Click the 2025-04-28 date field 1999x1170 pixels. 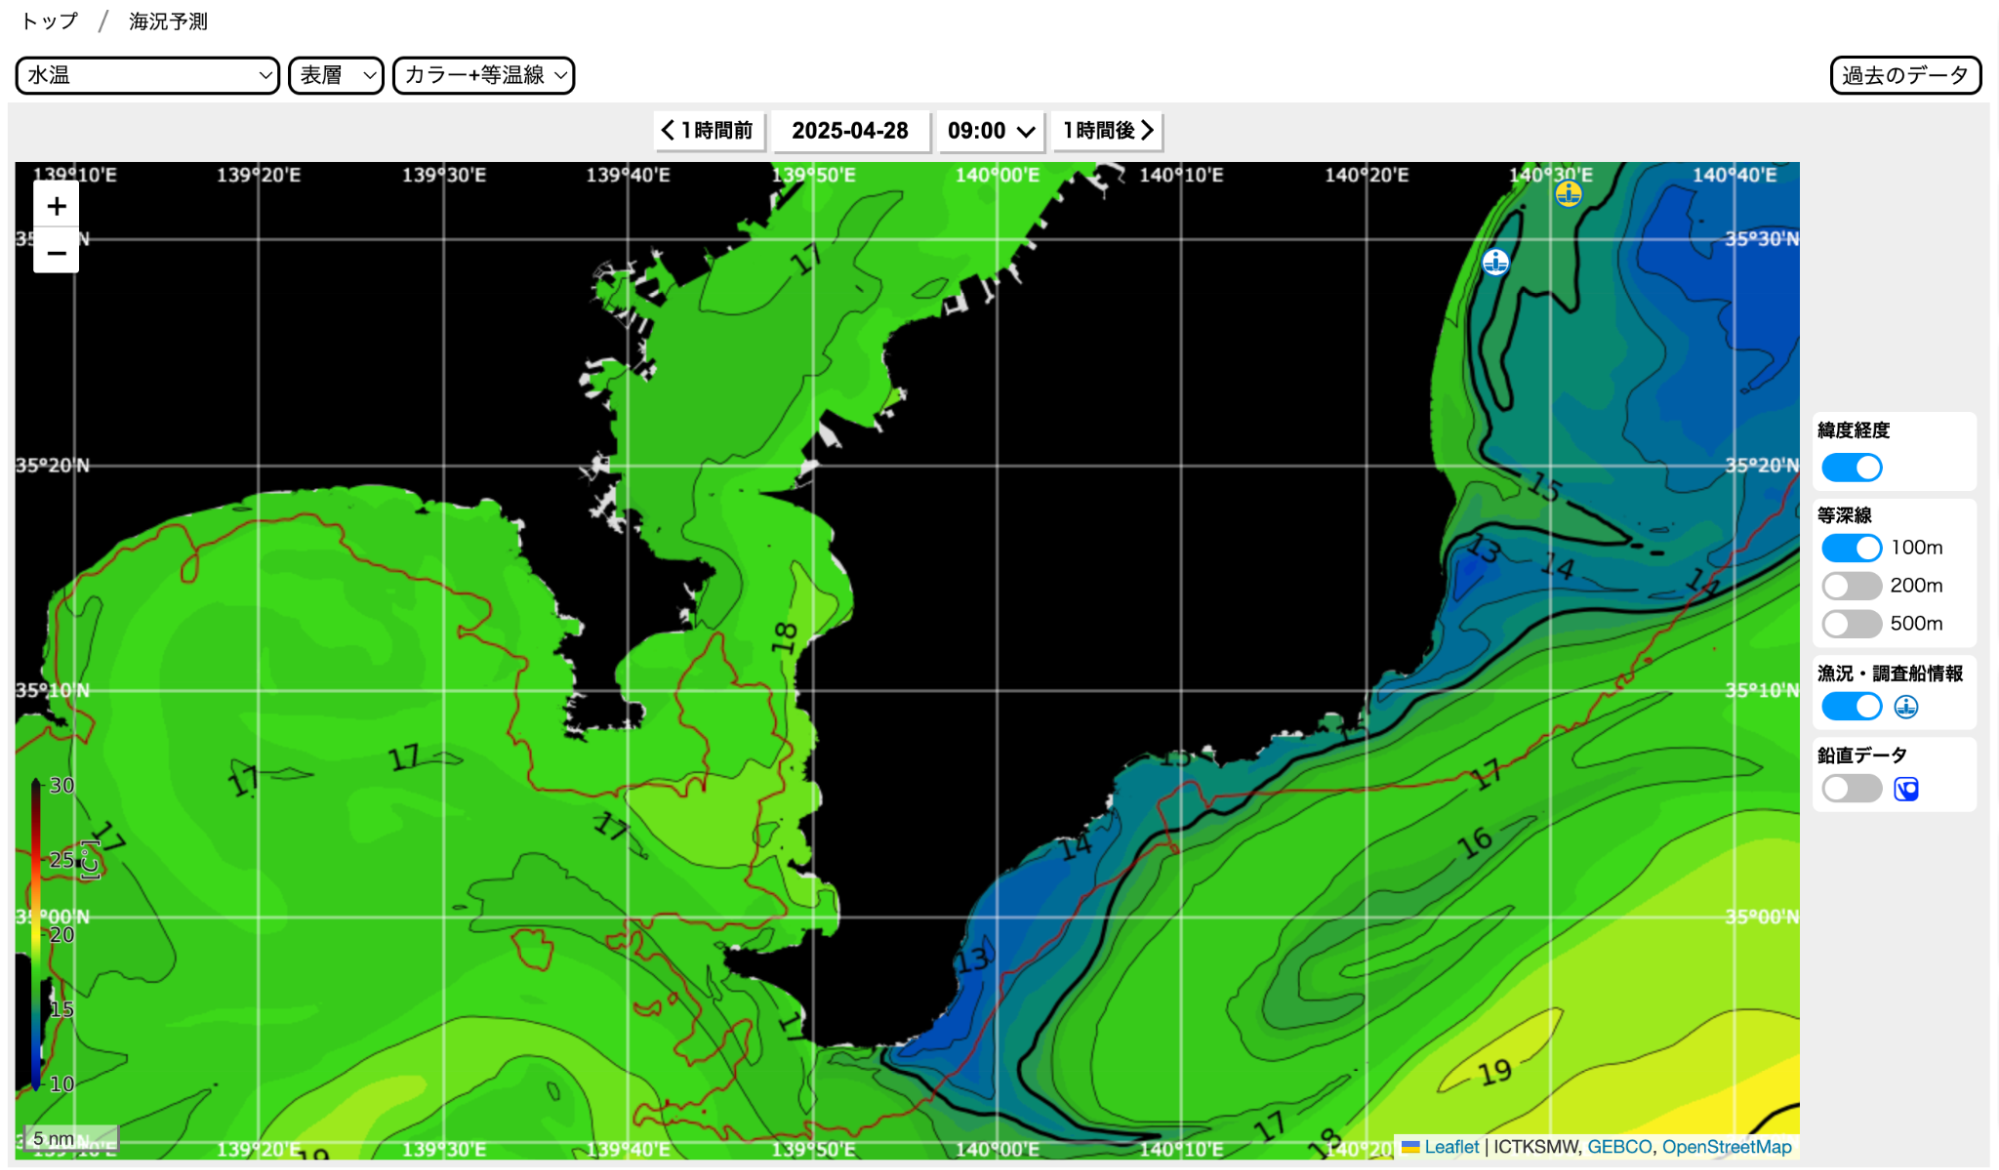[851, 131]
